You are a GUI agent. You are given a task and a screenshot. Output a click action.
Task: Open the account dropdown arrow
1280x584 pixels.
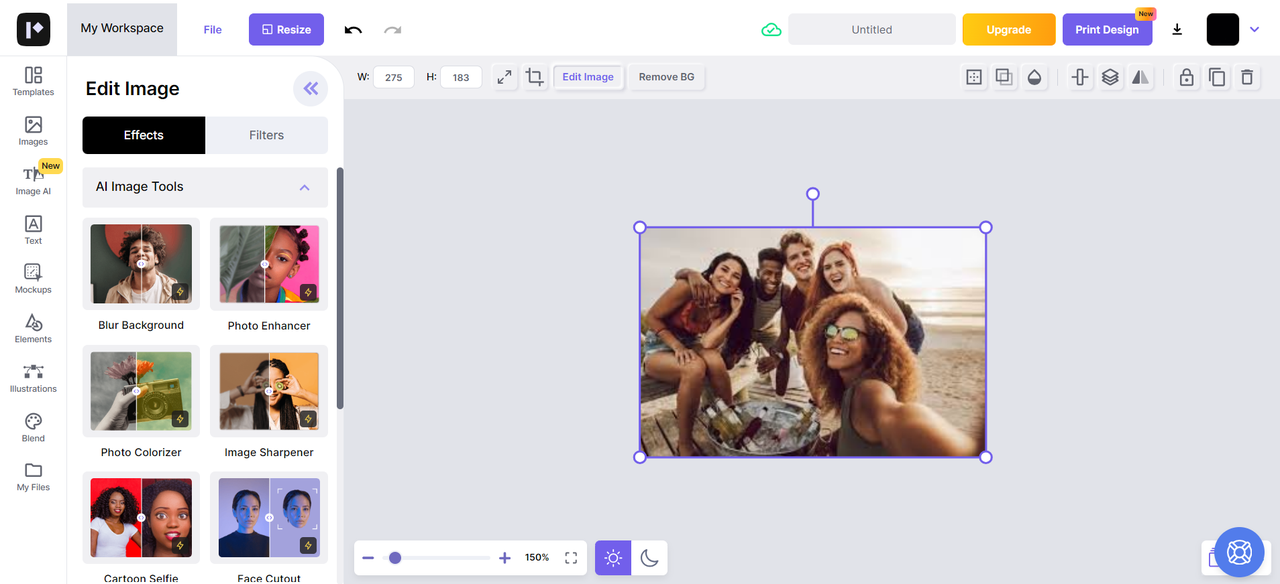(1255, 30)
